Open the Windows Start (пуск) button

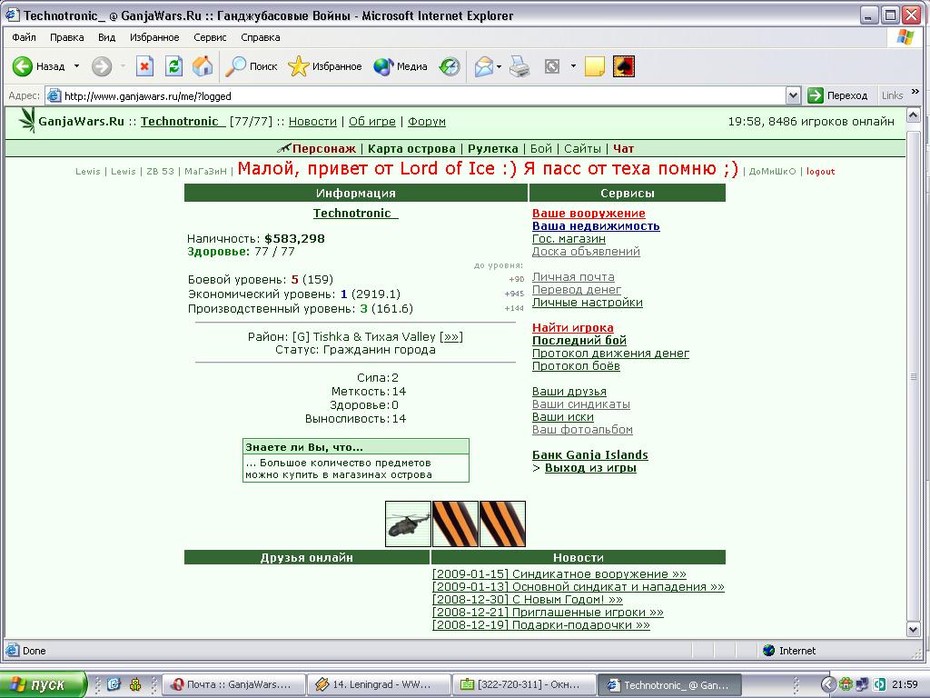42,685
